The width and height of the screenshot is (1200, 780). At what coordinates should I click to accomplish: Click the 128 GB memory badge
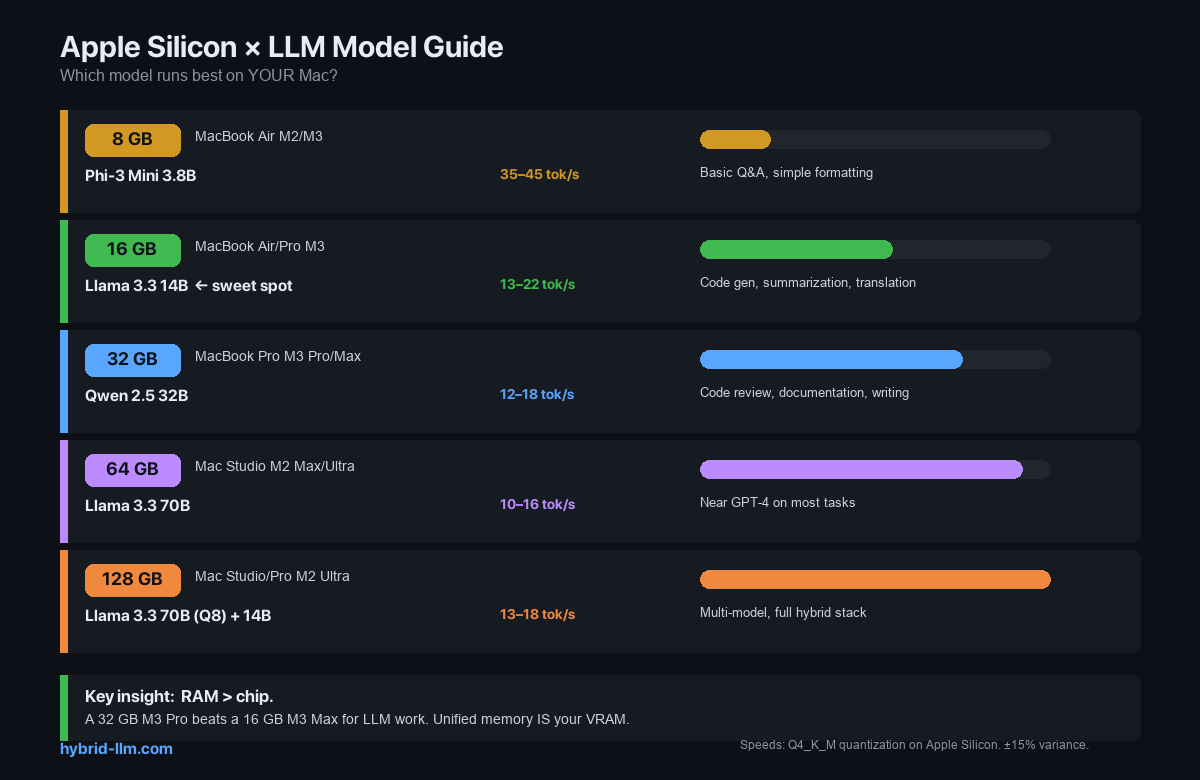click(x=133, y=580)
